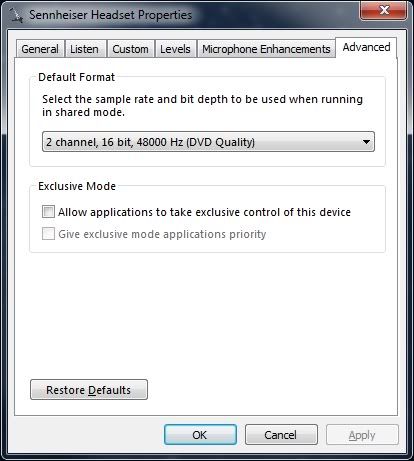Enable the allow exclusive control checkbox

tap(48, 212)
